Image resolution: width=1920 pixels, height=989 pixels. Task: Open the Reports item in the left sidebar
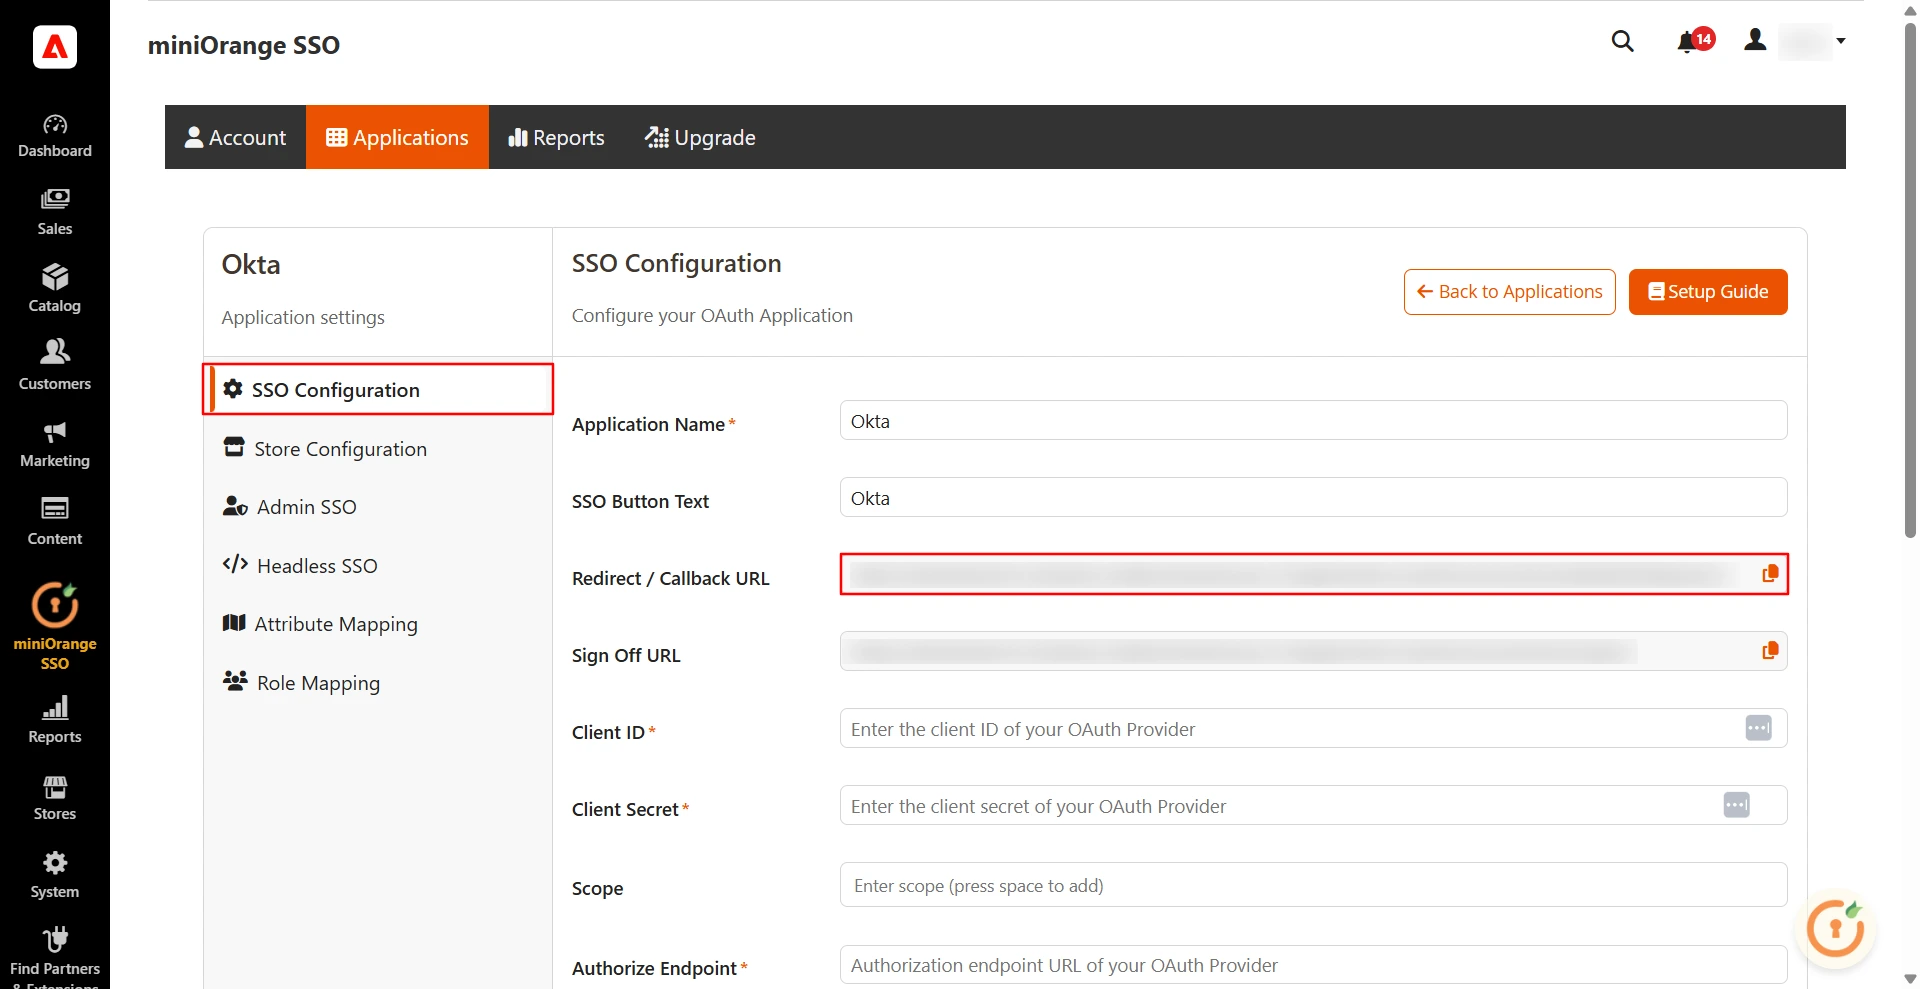point(55,721)
